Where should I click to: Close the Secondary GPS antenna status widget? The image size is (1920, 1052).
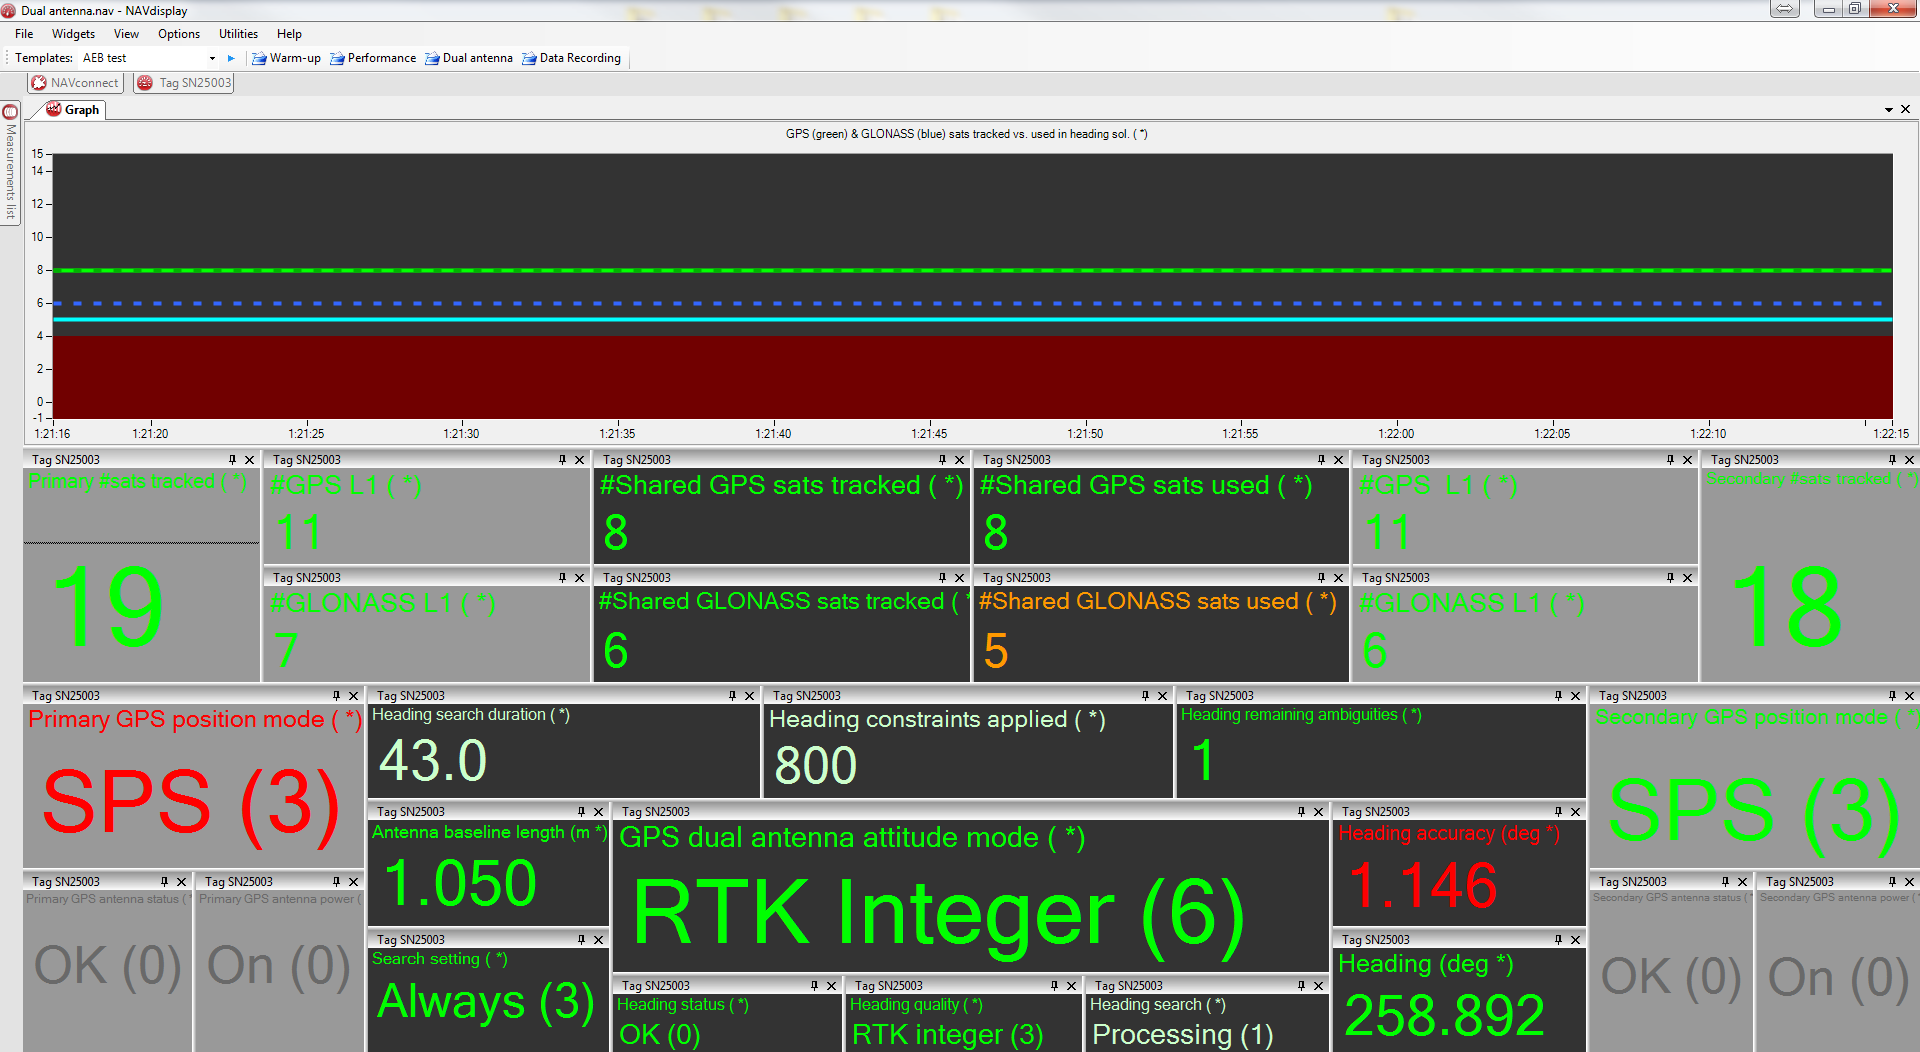click(x=1742, y=882)
